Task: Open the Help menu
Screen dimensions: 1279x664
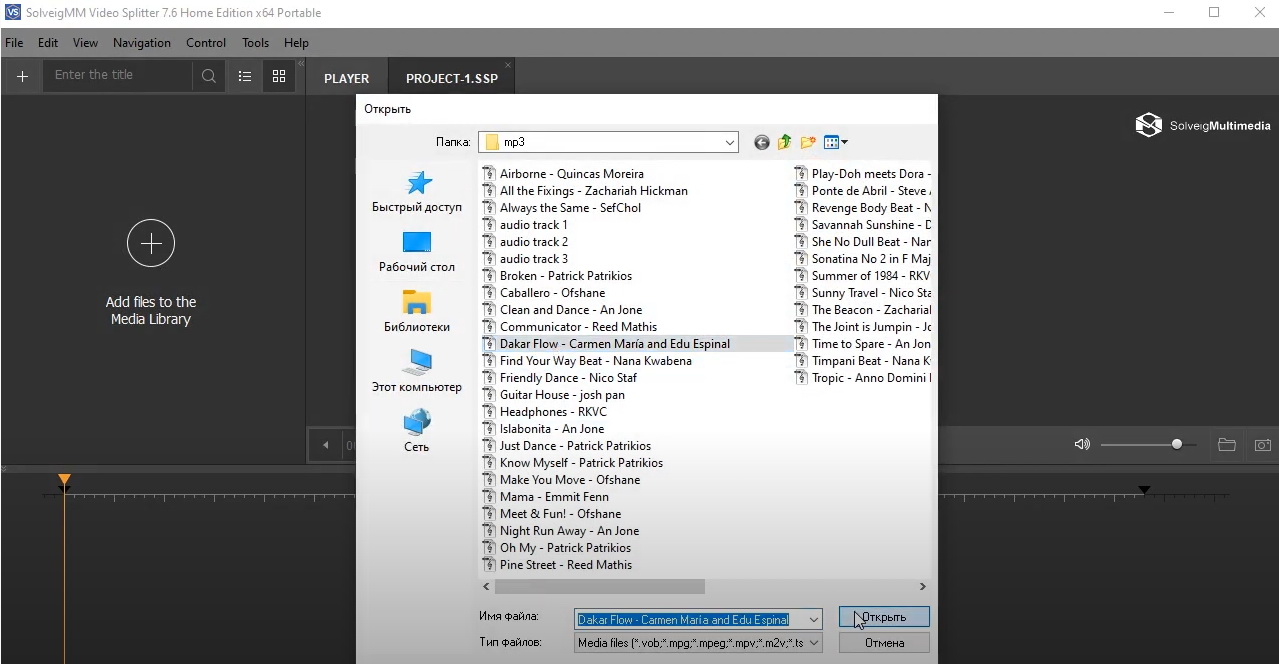Action: [296, 43]
